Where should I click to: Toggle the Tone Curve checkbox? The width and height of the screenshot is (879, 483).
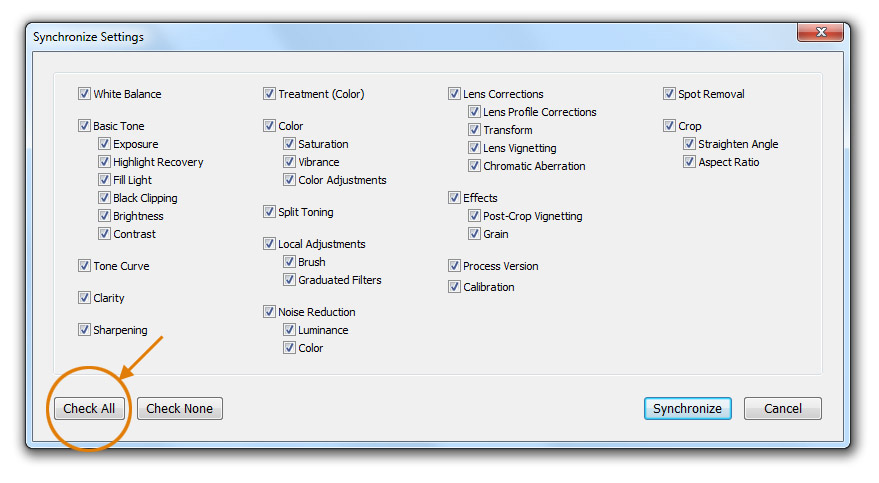[84, 266]
